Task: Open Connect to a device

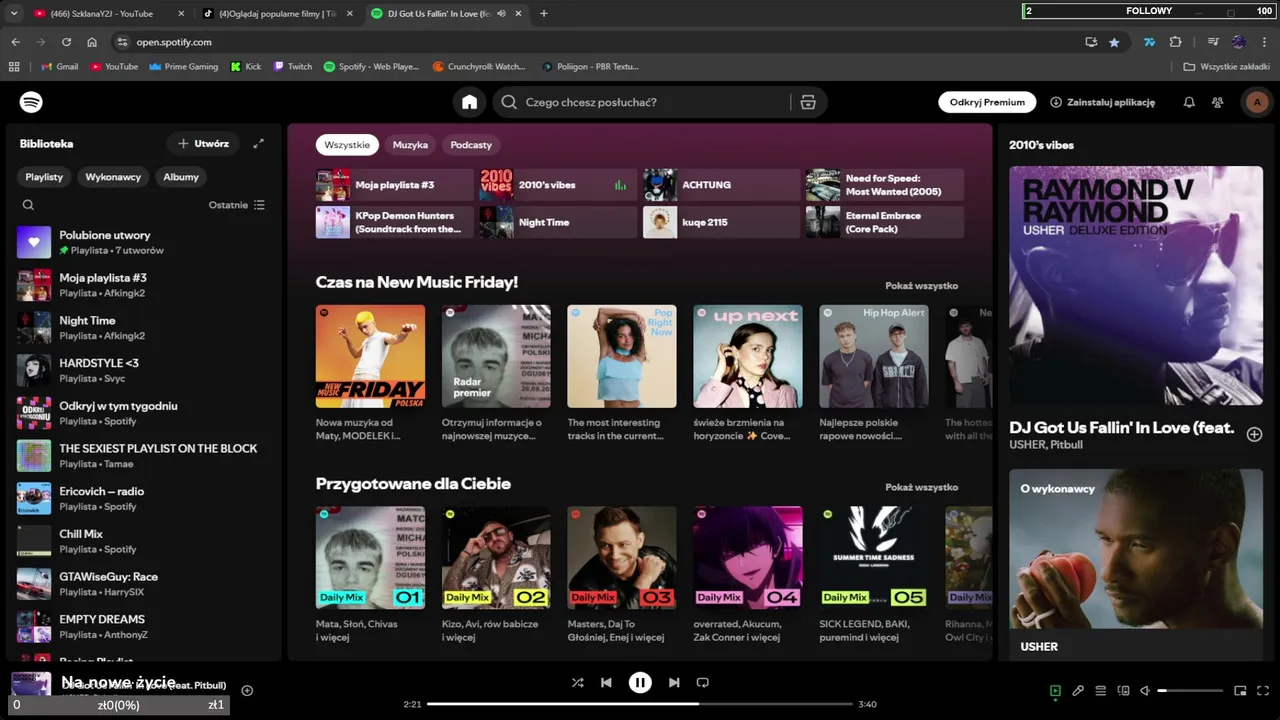Action: click(x=1123, y=690)
